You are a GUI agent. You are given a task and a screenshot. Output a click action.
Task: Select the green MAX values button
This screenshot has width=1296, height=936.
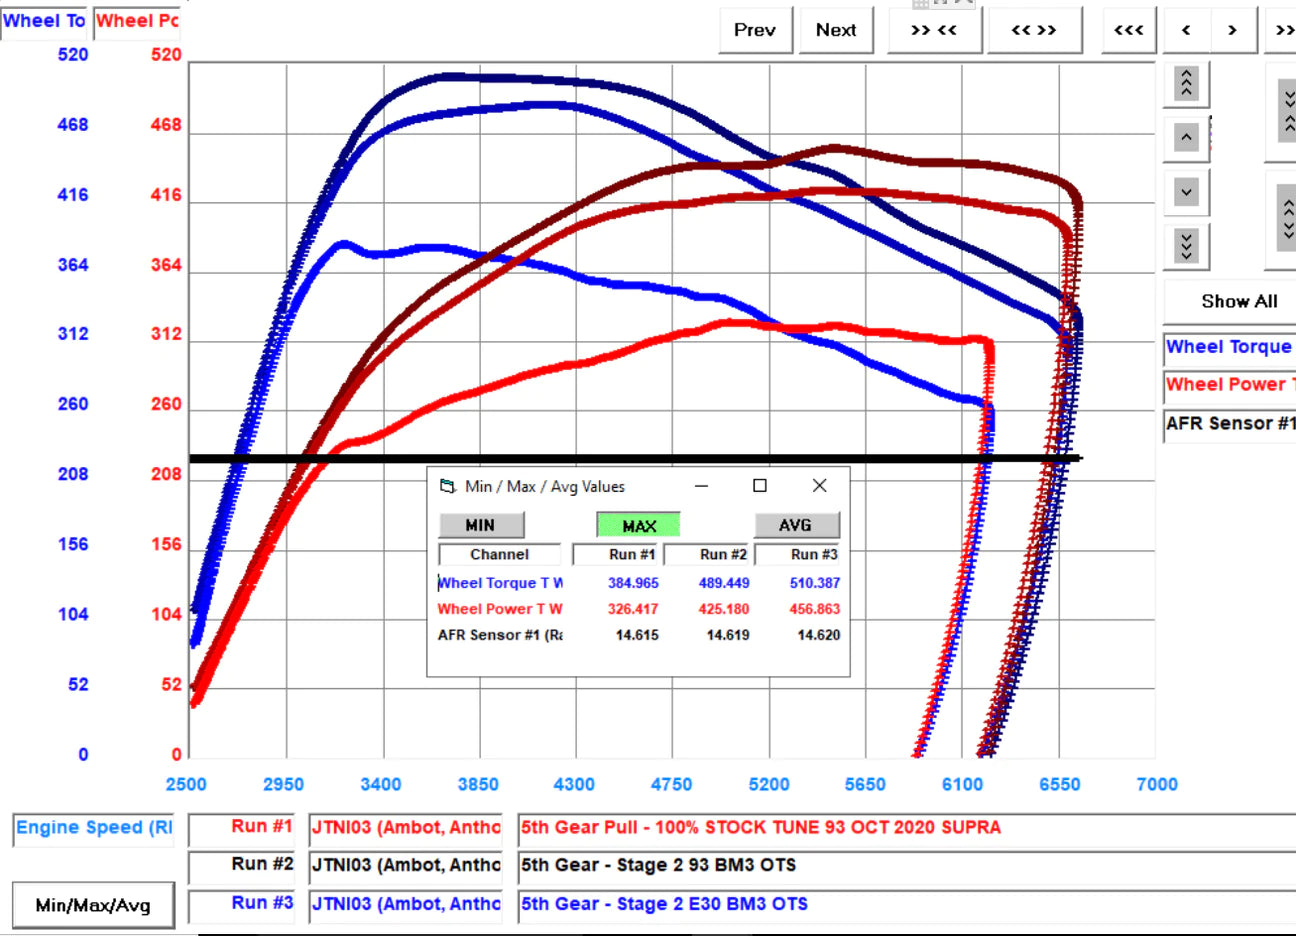(x=639, y=525)
